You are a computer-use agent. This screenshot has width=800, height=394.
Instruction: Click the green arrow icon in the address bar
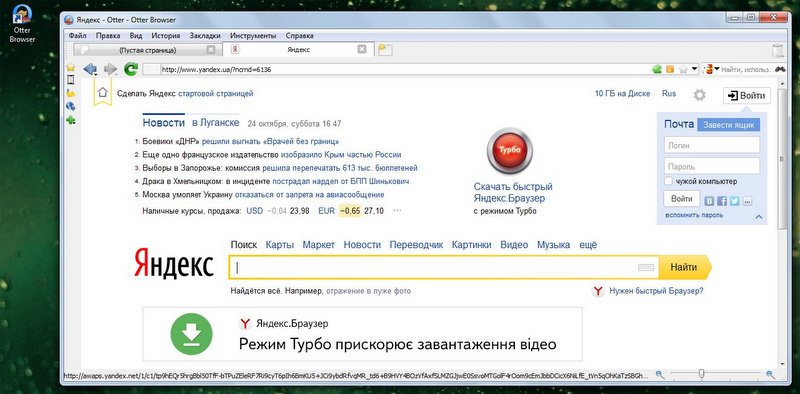click(657, 69)
